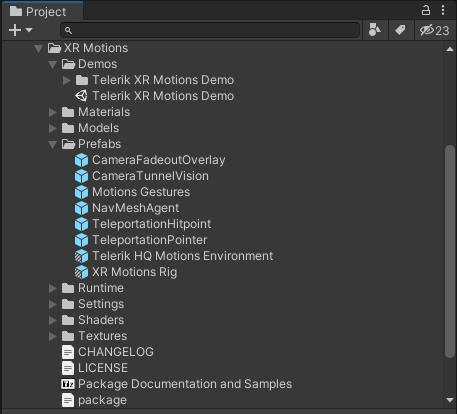457x414 pixels.
Task: Select the TeleportationPointer prefab cube icon
Action: (81, 240)
